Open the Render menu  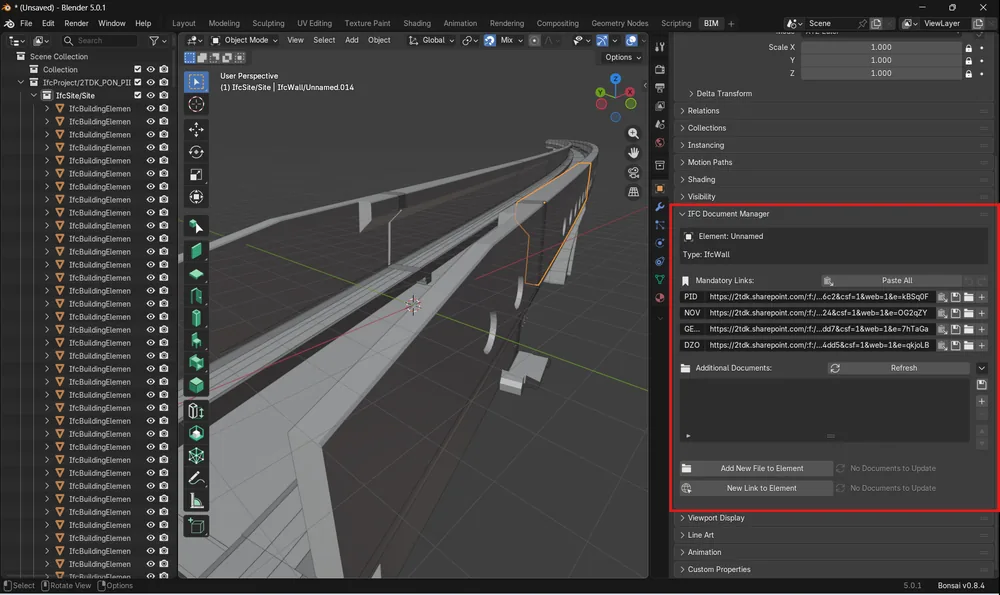[x=77, y=24]
